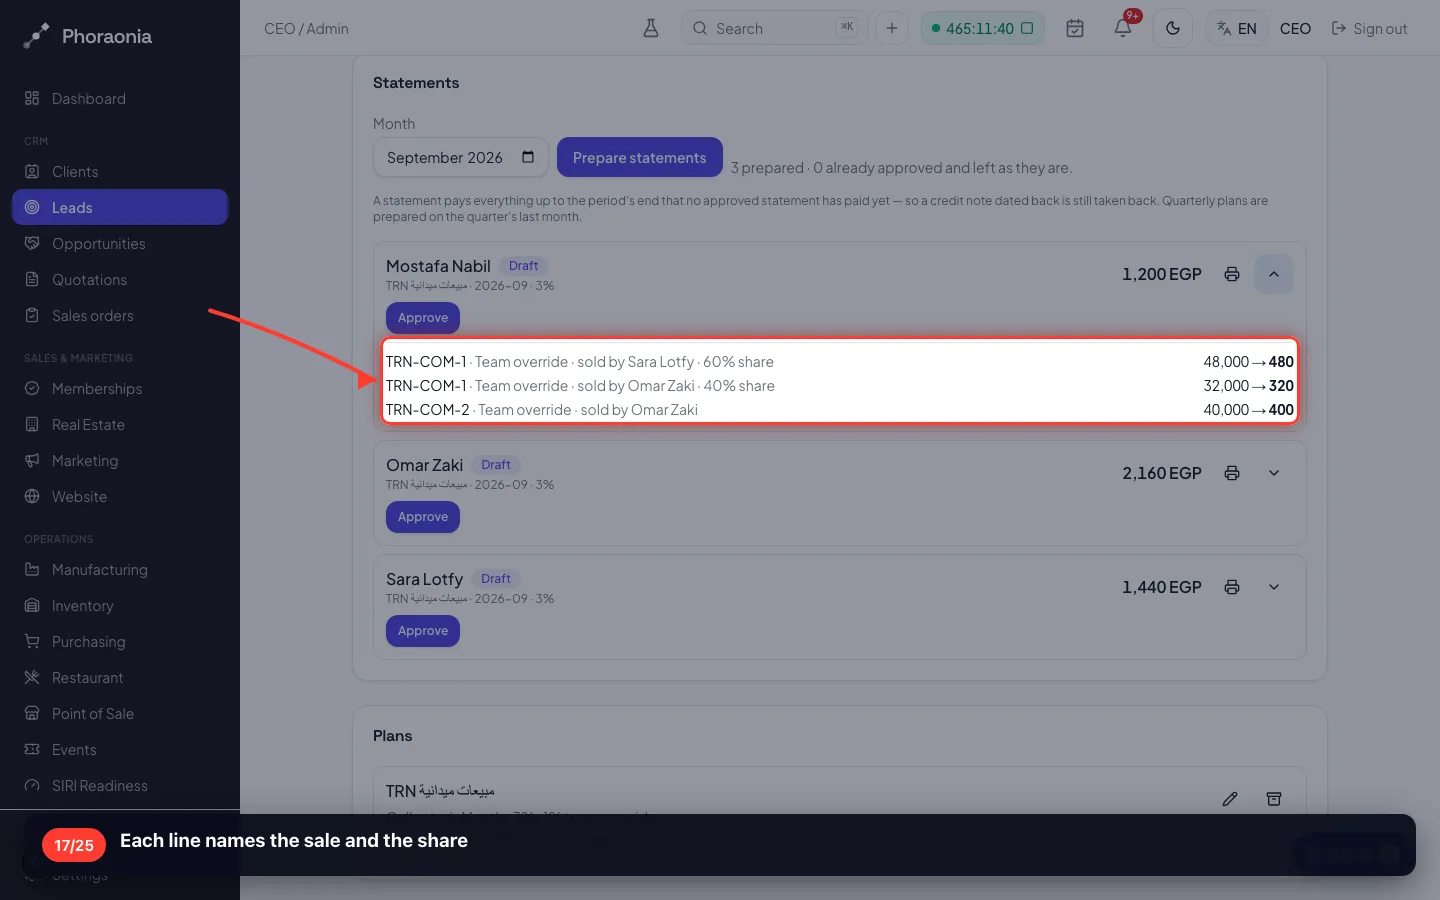The width and height of the screenshot is (1440, 900).
Task: Open Manufacturing module
Action: click(120, 569)
